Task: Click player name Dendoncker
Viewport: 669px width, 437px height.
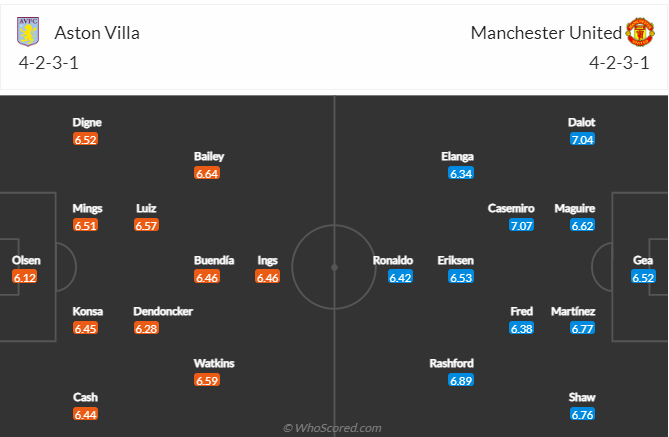Action: [x=163, y=311]
